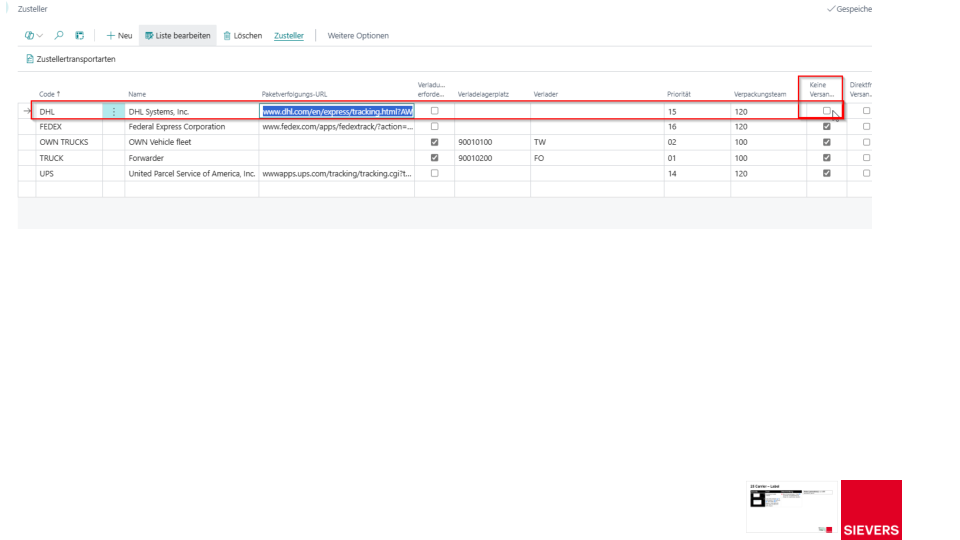Click the Paketverfolgungs-URL column header

(294, 94)
